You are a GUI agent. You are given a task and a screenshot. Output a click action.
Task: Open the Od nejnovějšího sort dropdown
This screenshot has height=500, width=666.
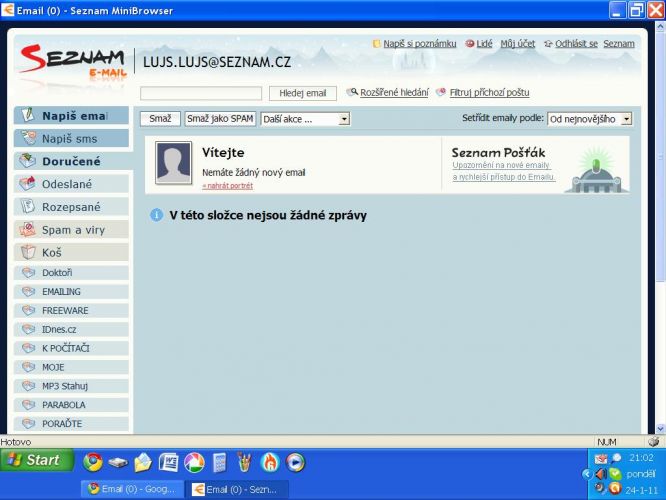click(x=590, y=119)
